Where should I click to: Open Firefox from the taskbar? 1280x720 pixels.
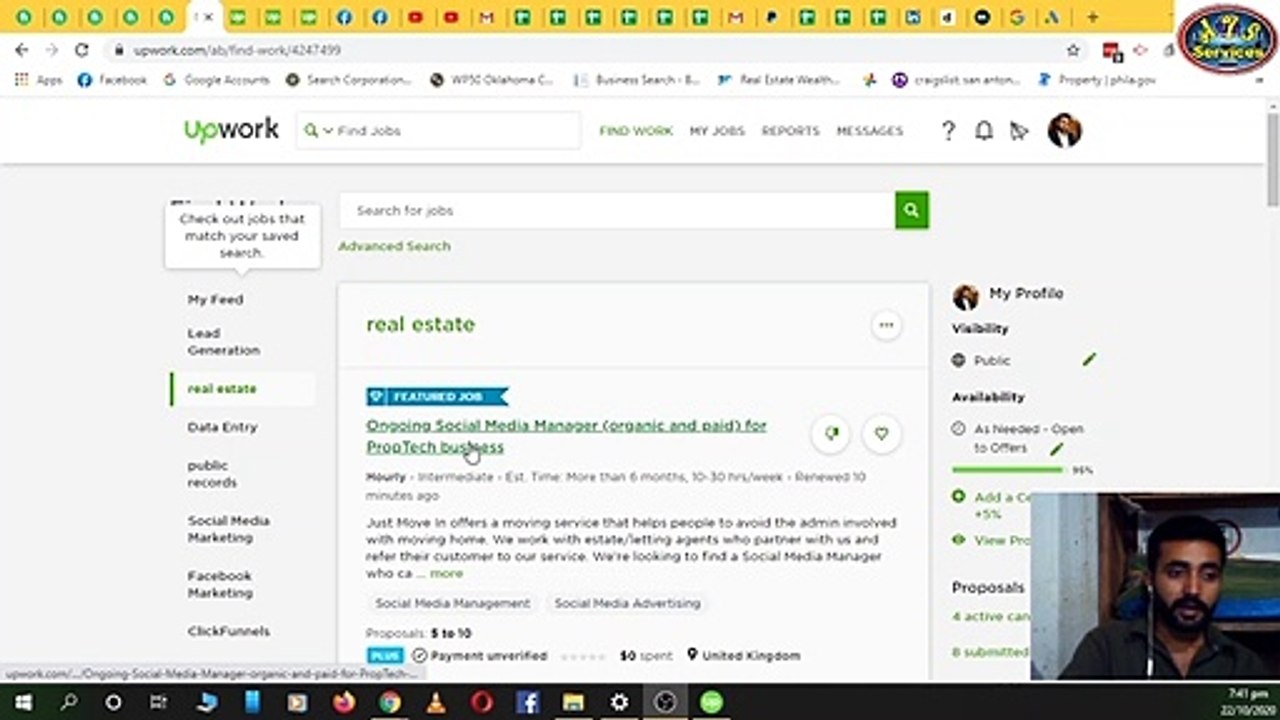click(344, 702)
